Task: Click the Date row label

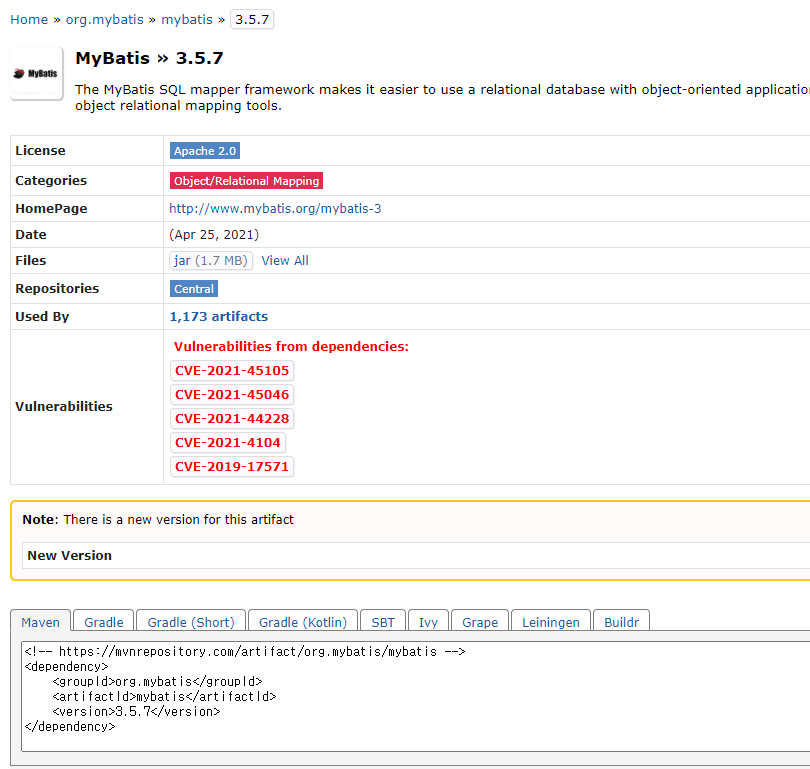Action: [x=31, y=234]
